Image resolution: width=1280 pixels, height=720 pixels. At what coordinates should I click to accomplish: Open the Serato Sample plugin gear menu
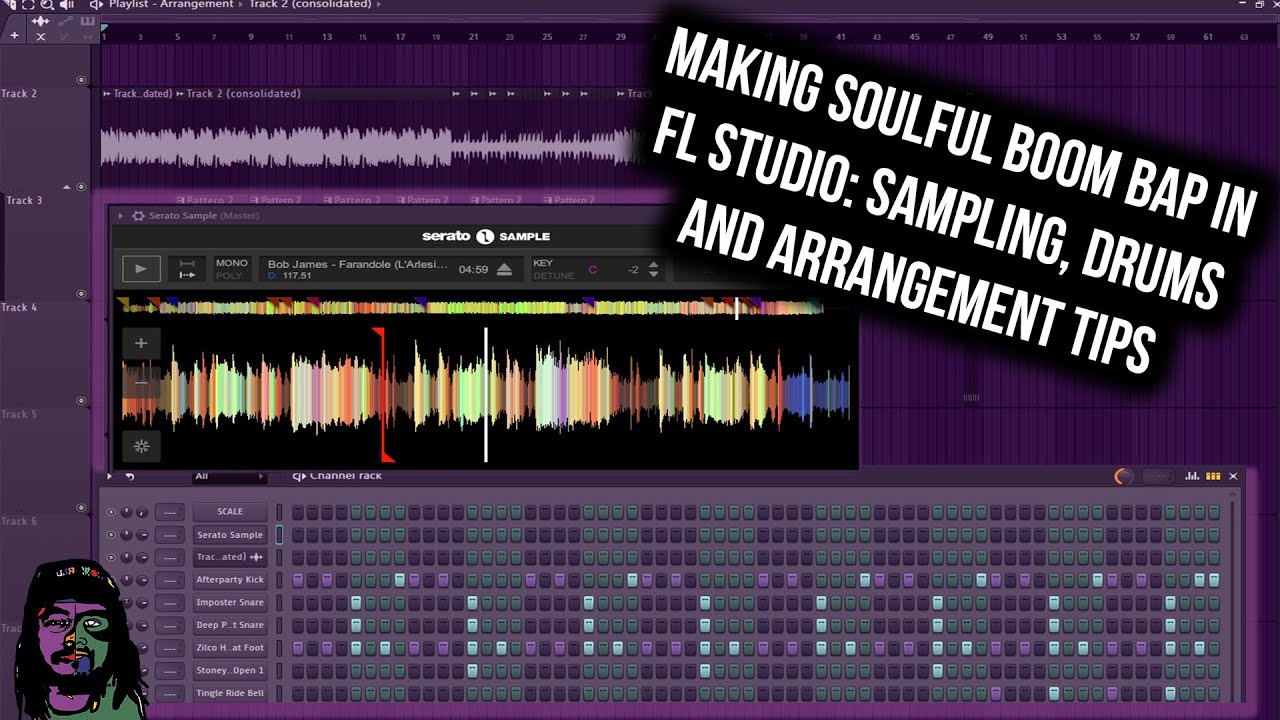[139, 216]
